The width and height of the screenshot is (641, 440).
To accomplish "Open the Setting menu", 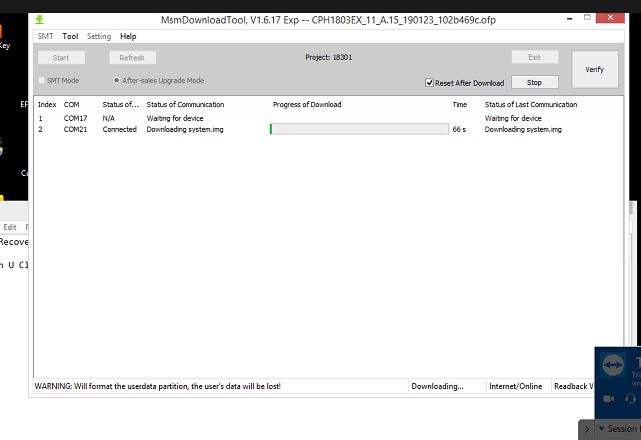I will [x=99, y=36].
